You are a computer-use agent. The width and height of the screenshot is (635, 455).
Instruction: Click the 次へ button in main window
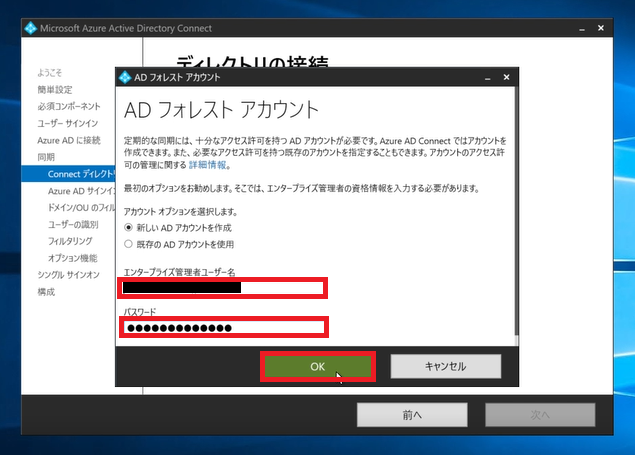pos(540,415)
